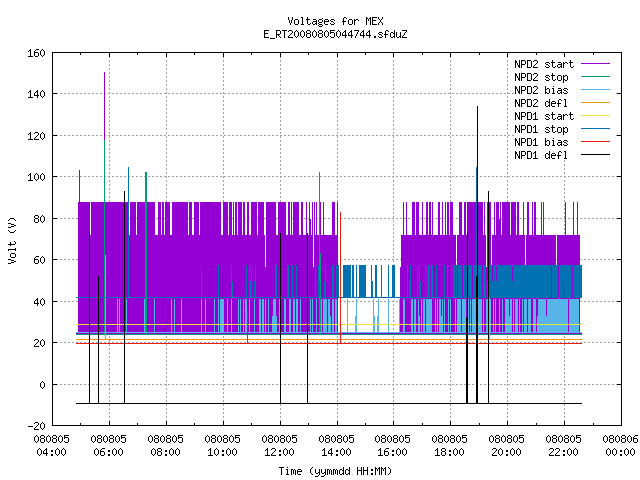The image size is (640, 480).
Task: Click the 16:00 x-axis time label
Action: tap(393, 452)
